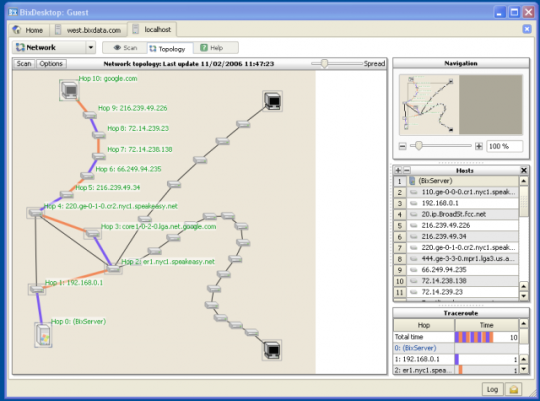Select the Total time traceroute row
This screenshot has height=401, width=540.
tap(456, 337)
